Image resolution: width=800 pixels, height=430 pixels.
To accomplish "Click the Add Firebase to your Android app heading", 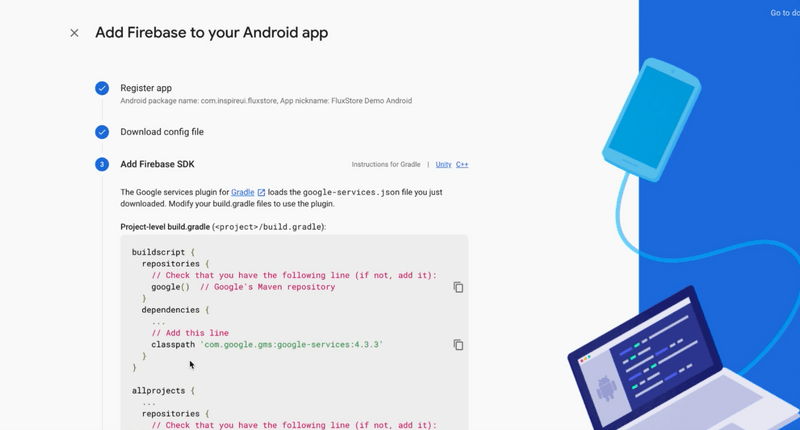I will 211,33.
